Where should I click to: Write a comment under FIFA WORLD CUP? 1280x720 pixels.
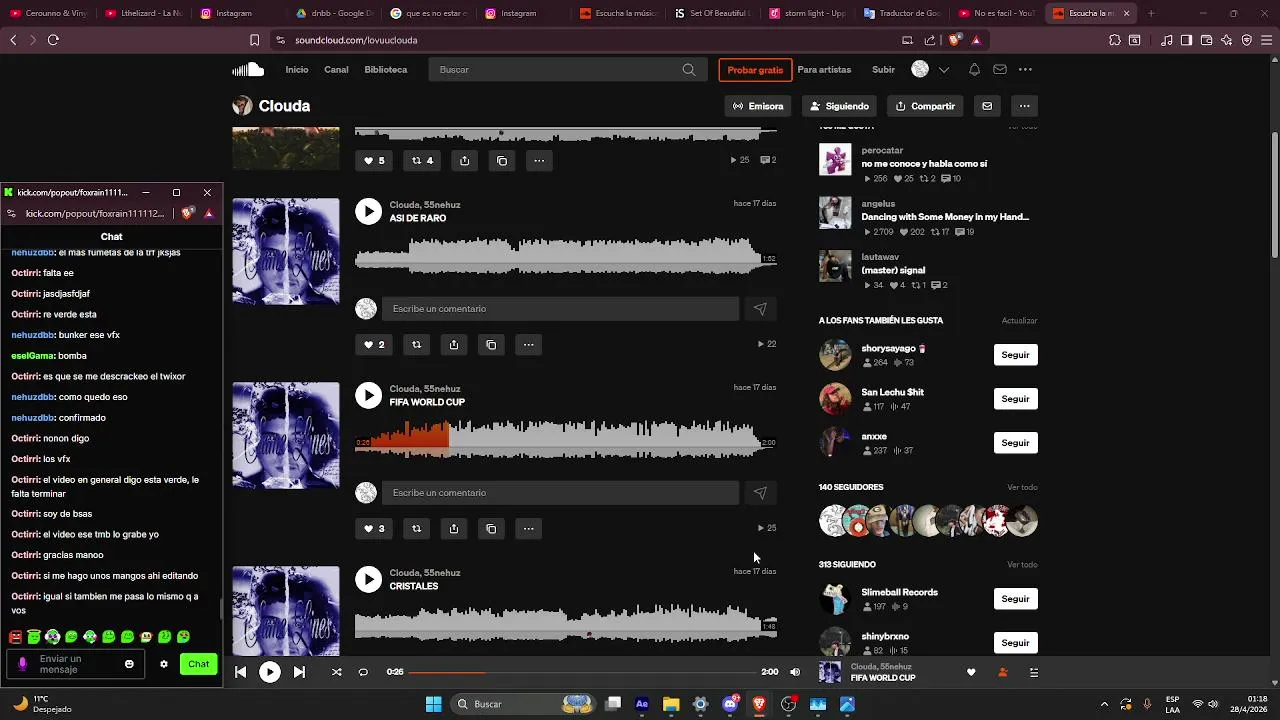pos(560,493)
